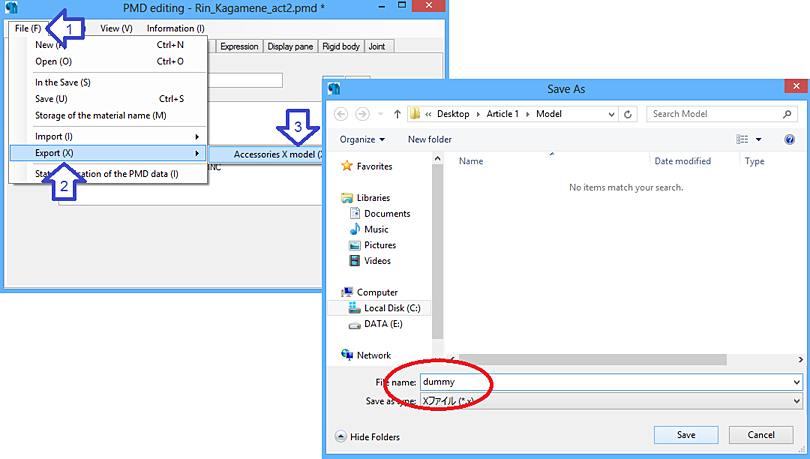
Task: Open the view options dropdown arrow
Action: click(x=758, y=139)
